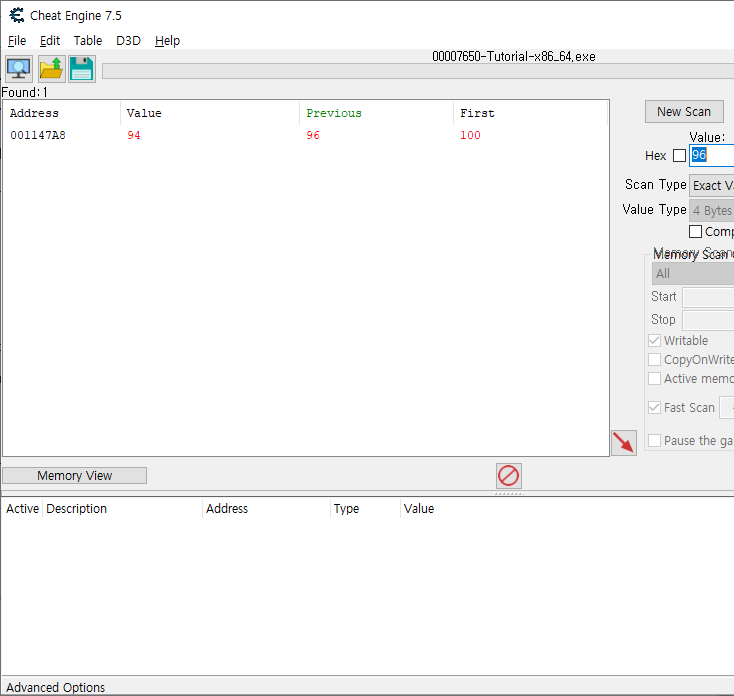Toggle the Writable checkbox
The image size is (734, 696).
click(654, 340)
